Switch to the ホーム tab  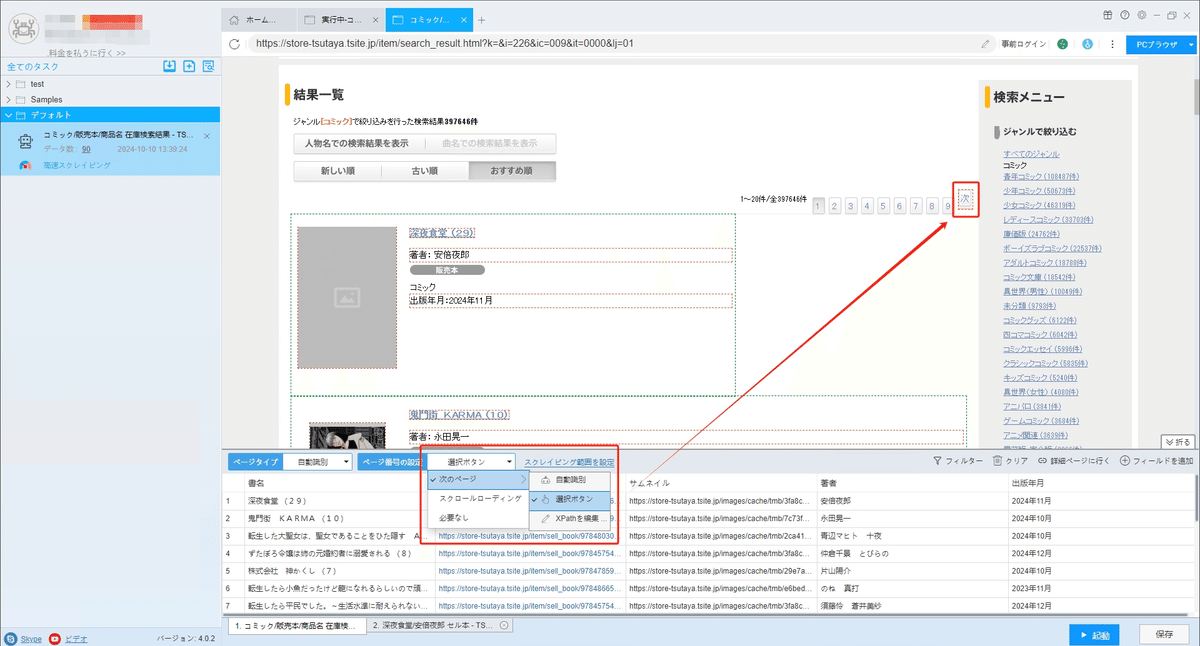pos(260,19)
